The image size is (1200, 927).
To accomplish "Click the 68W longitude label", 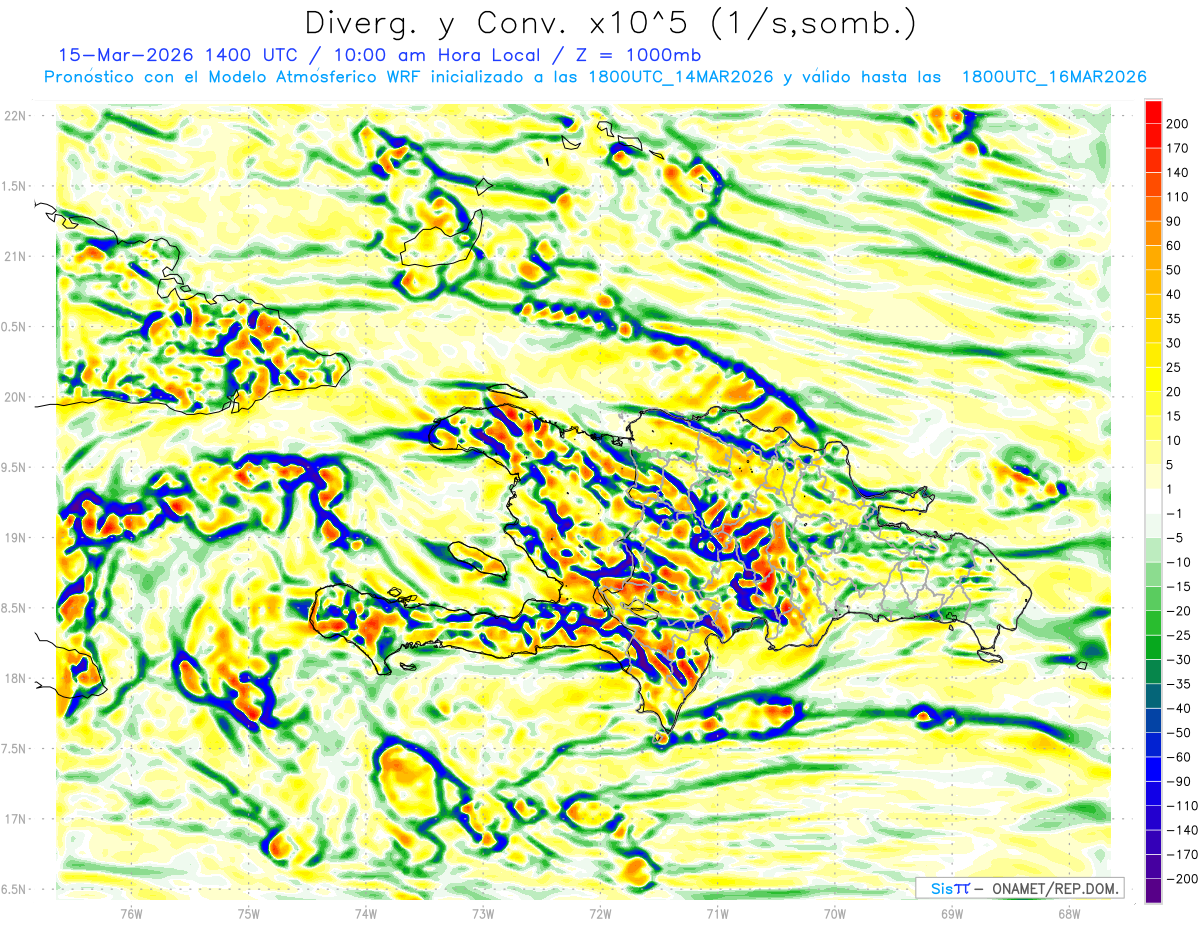I will tap(1069, 913).
